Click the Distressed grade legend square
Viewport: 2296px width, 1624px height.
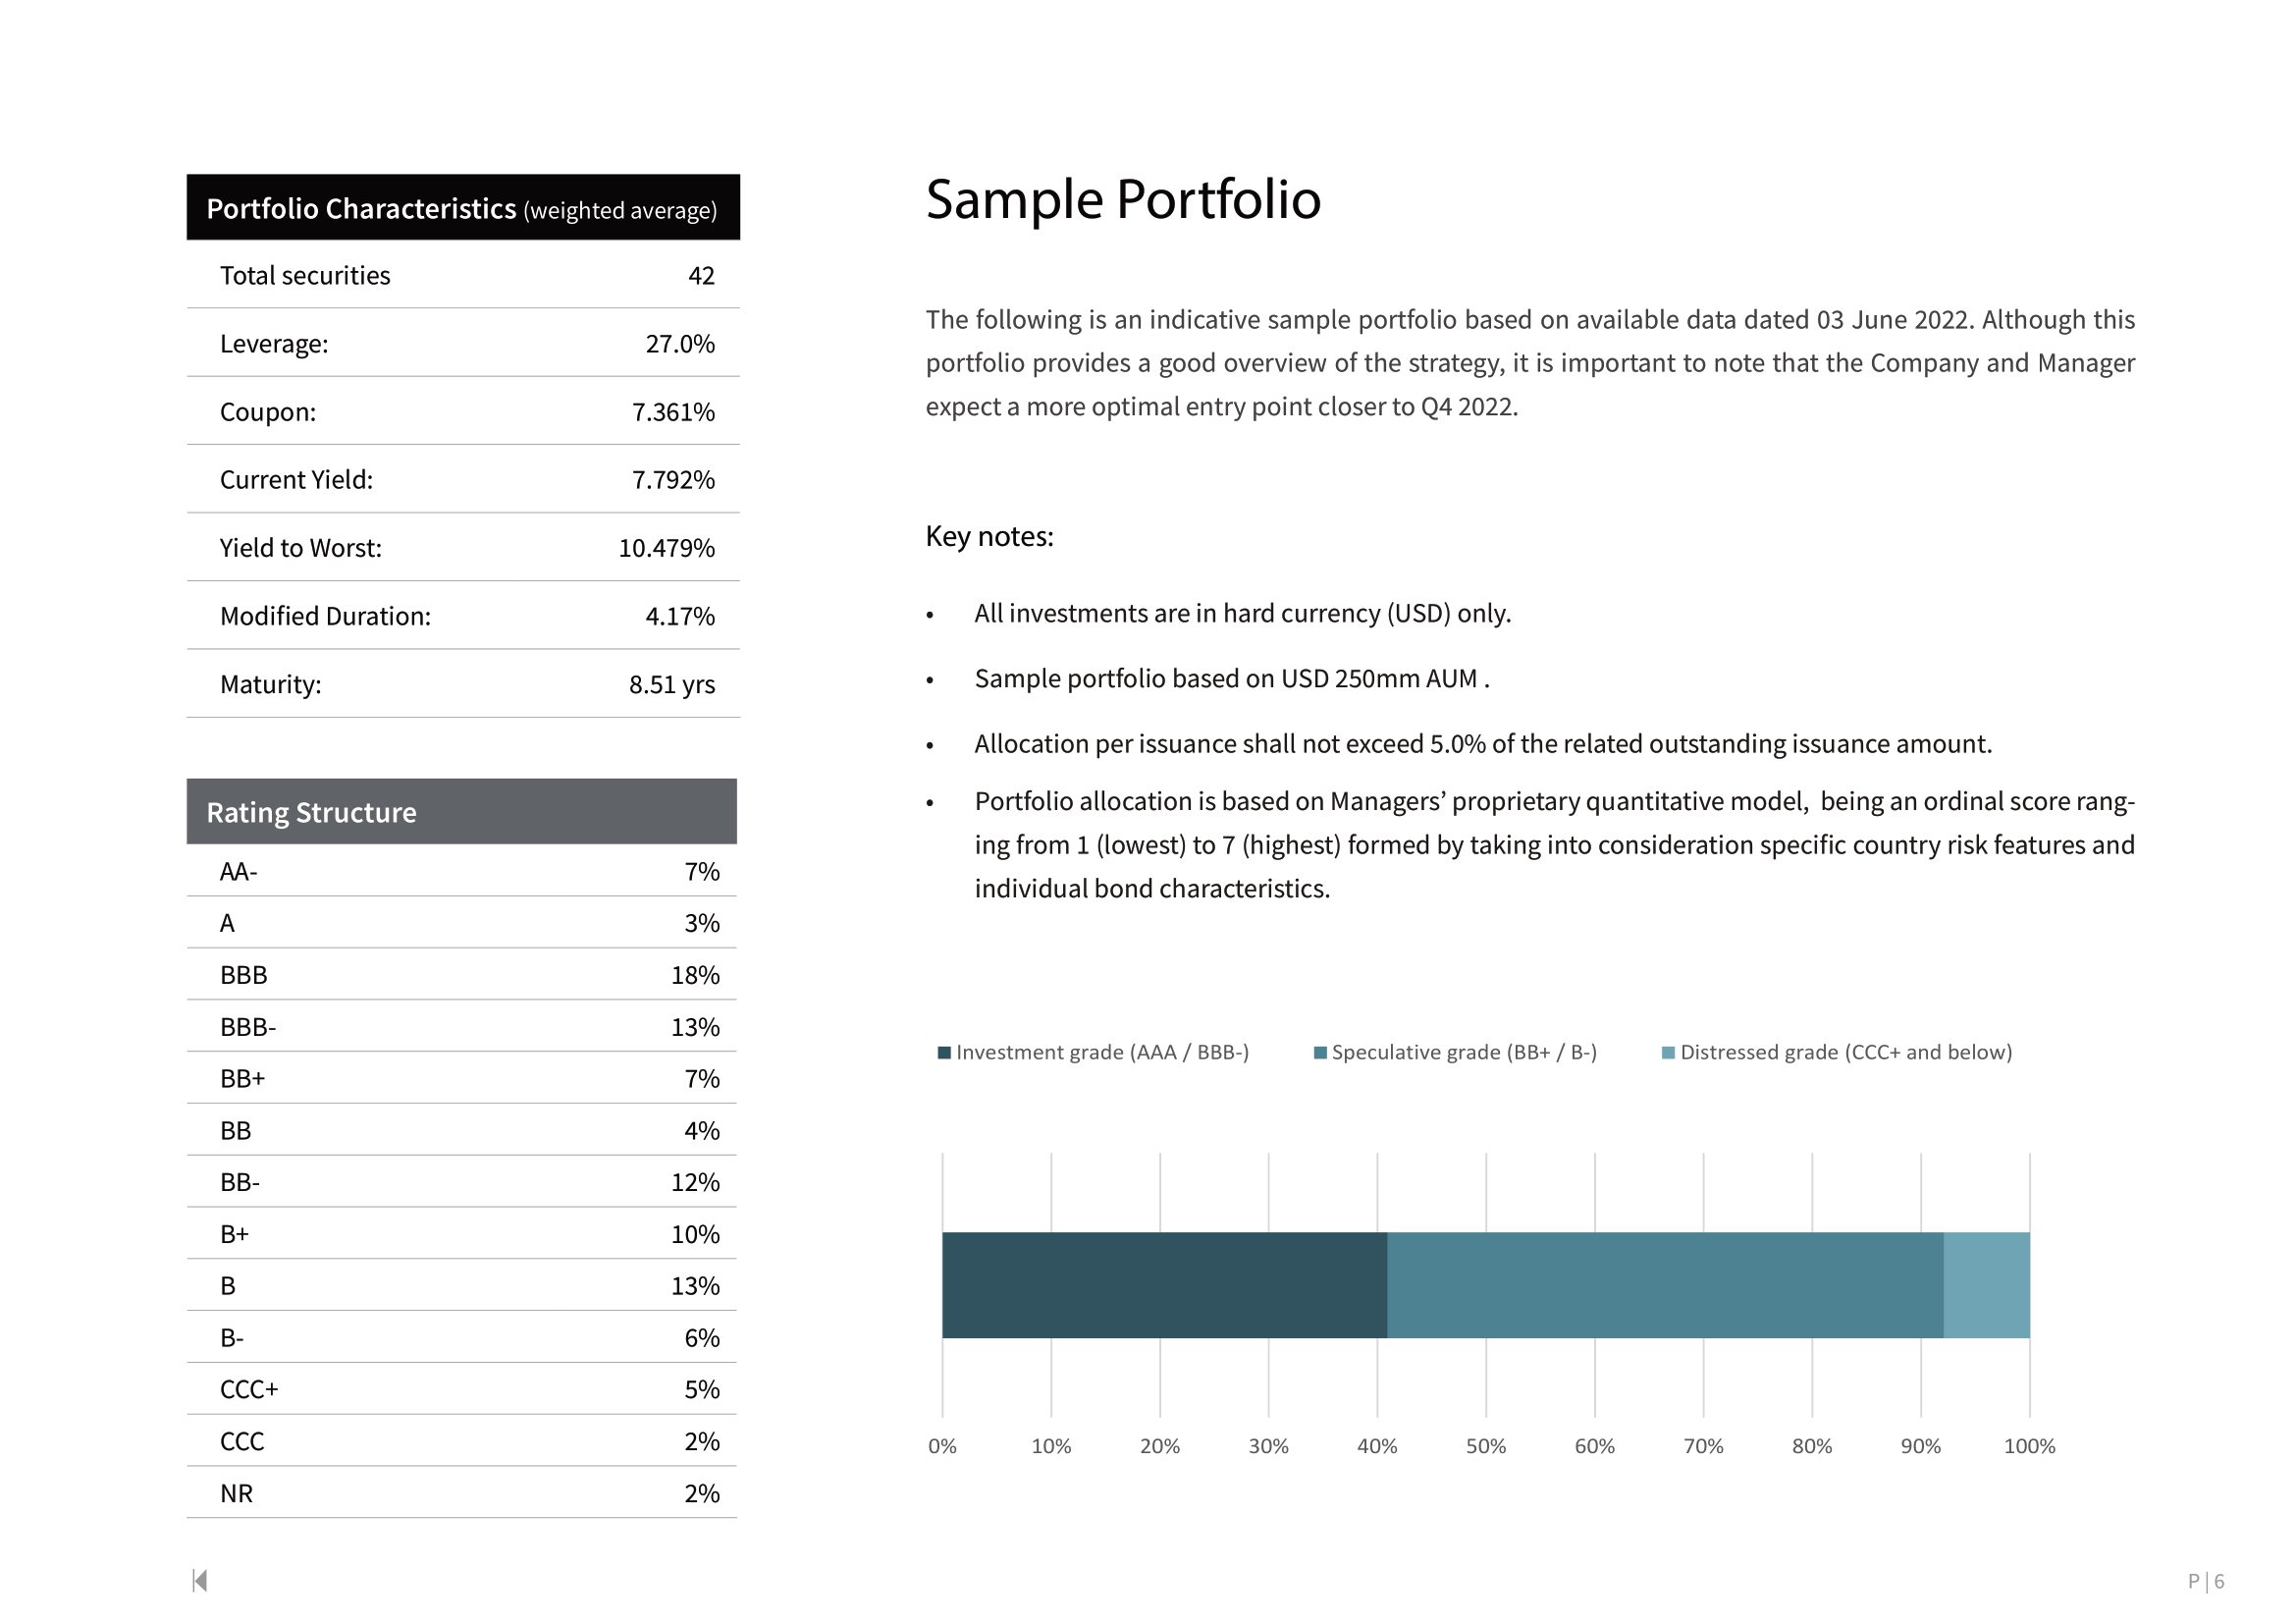[x=1668, y=1053]
